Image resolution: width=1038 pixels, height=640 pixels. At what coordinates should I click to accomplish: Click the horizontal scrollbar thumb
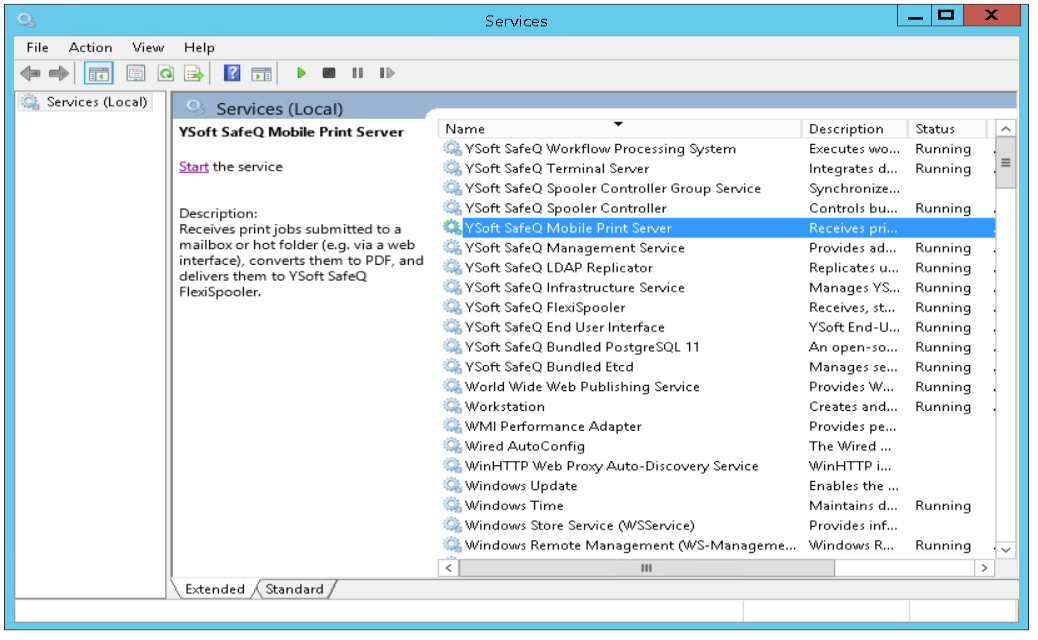coord(645,568)
